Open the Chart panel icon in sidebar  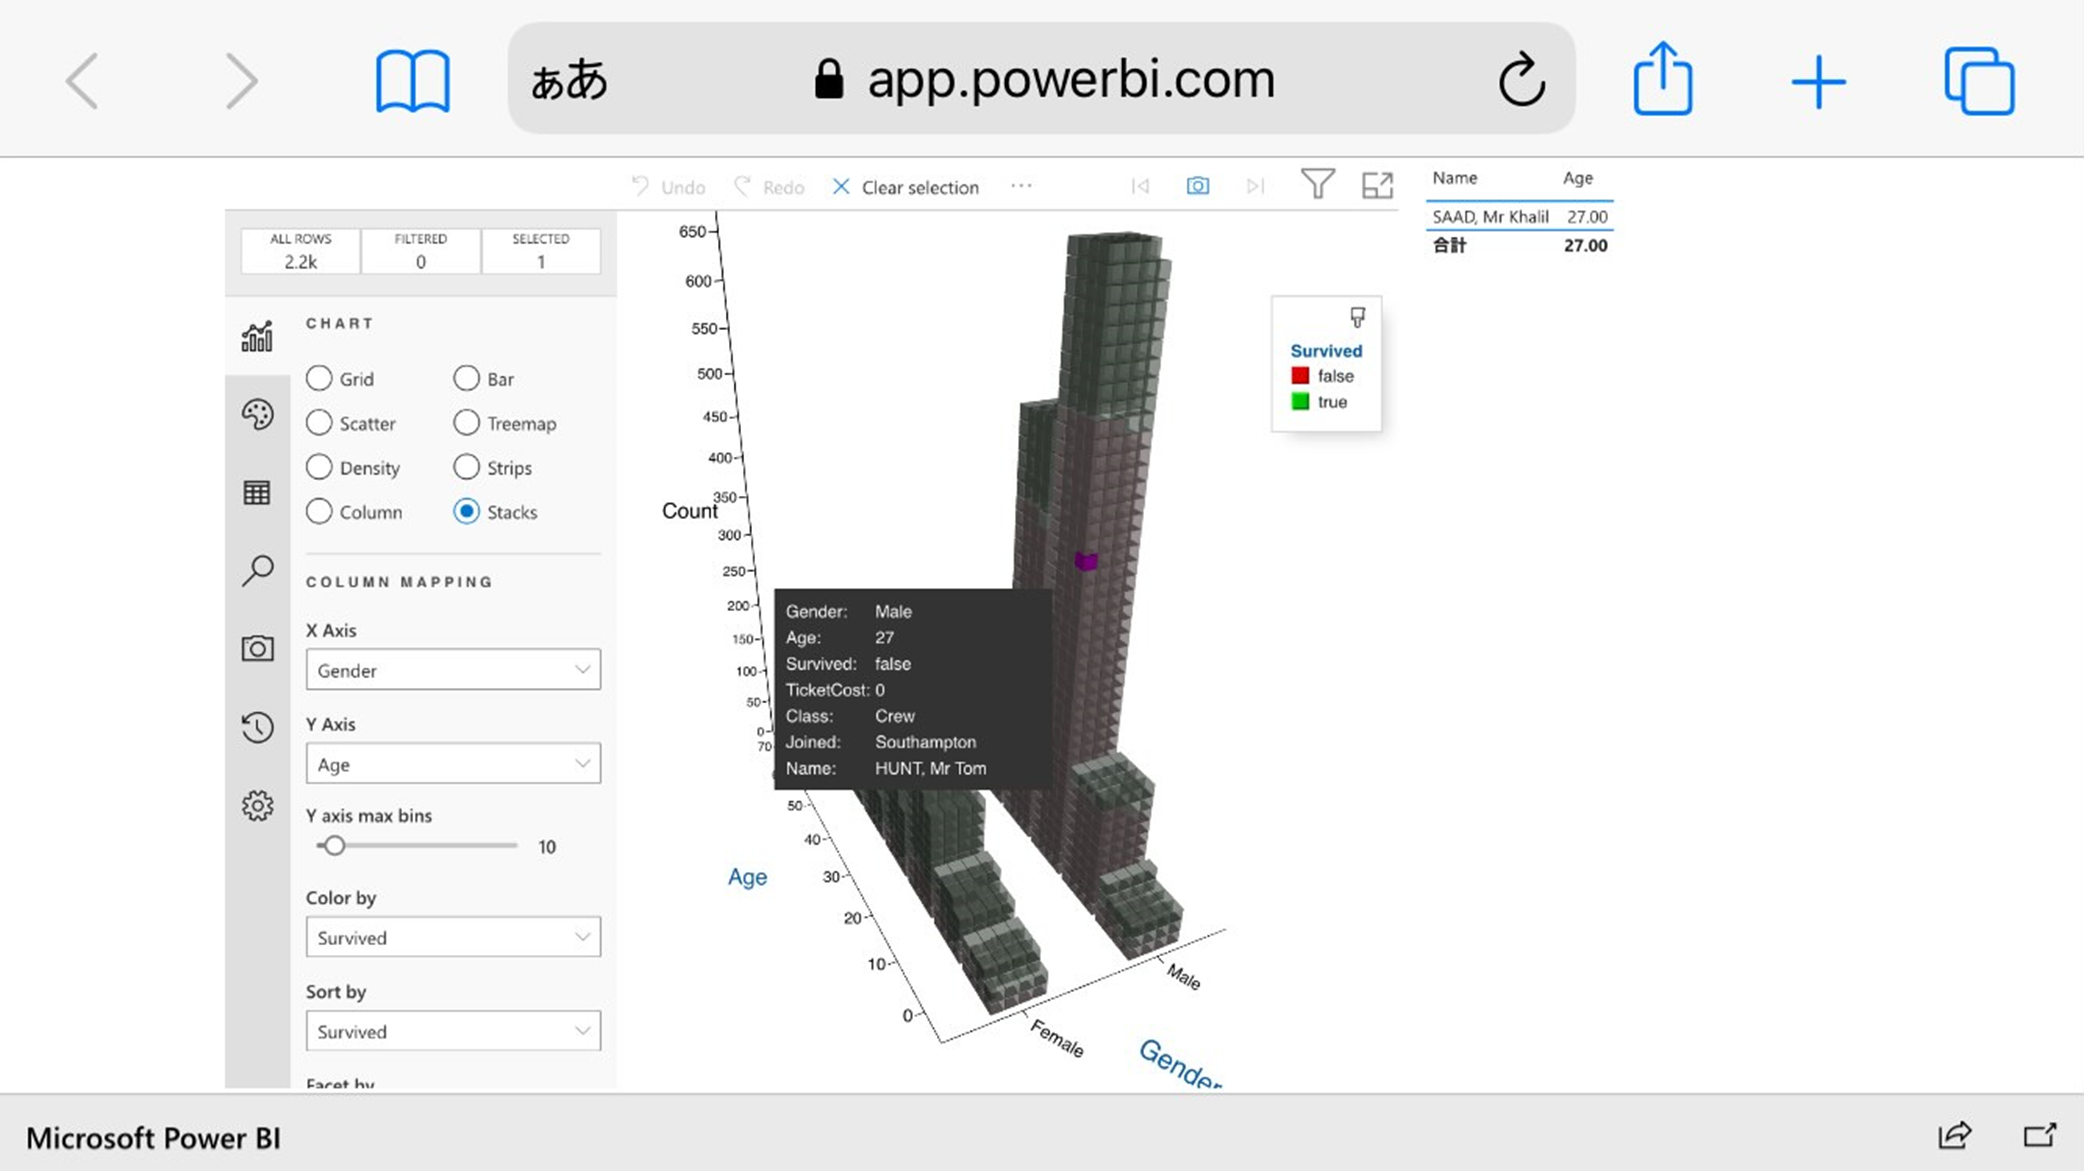257,337
